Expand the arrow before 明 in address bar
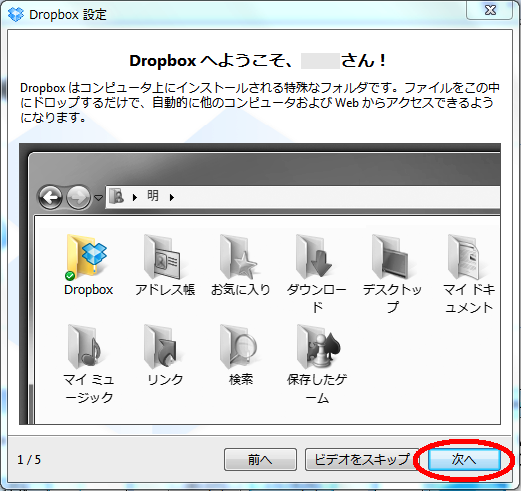The width and height of the screenshot is (521, 491). [x=135, y=197]
